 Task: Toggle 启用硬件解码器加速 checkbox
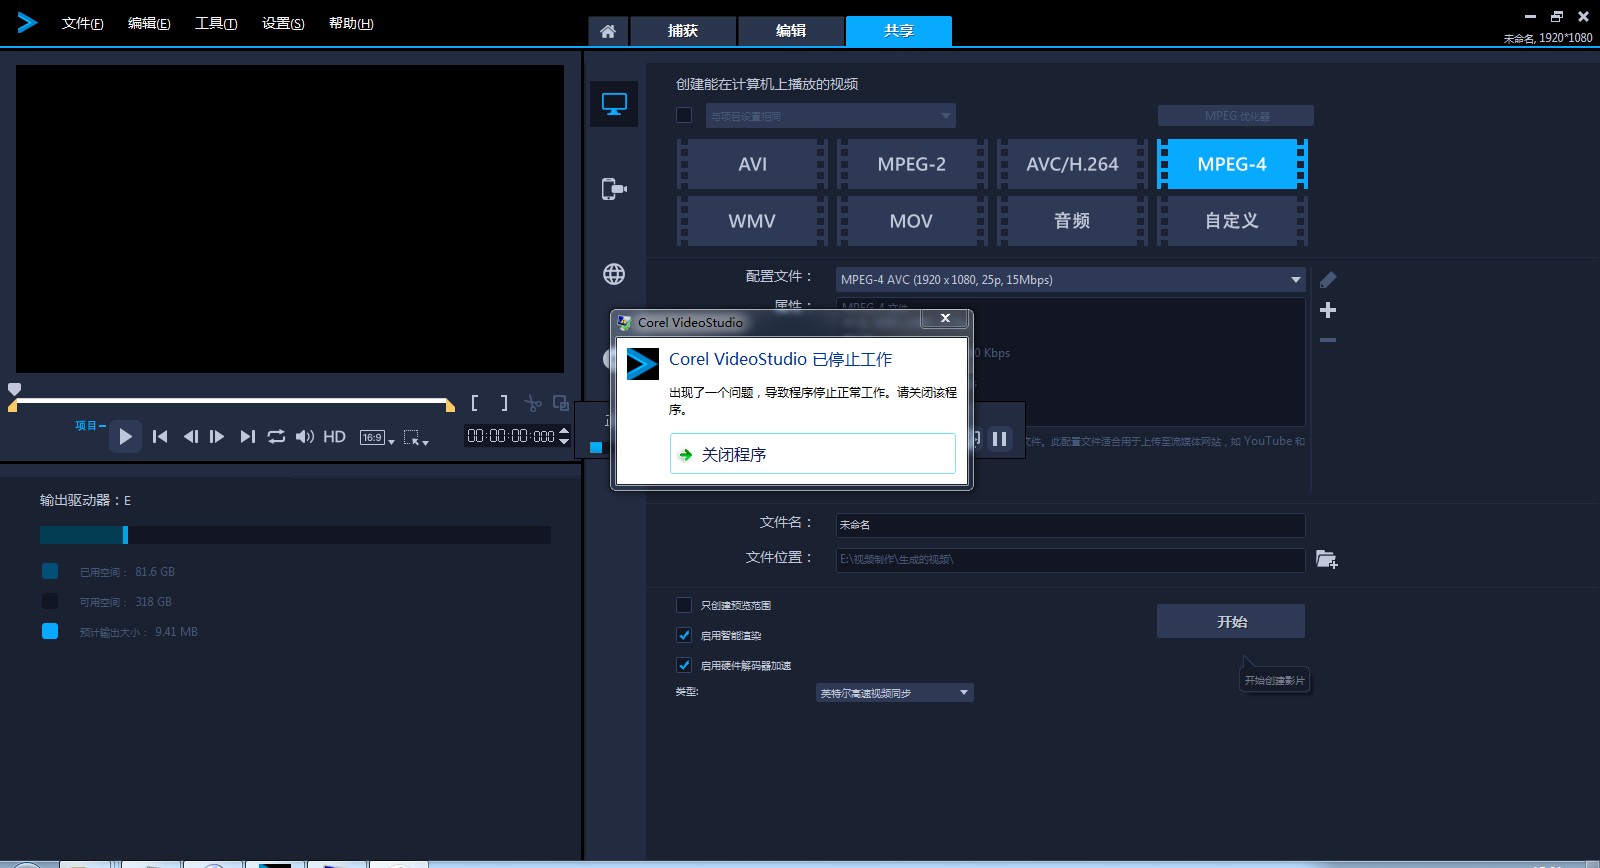tap(684, 665)
